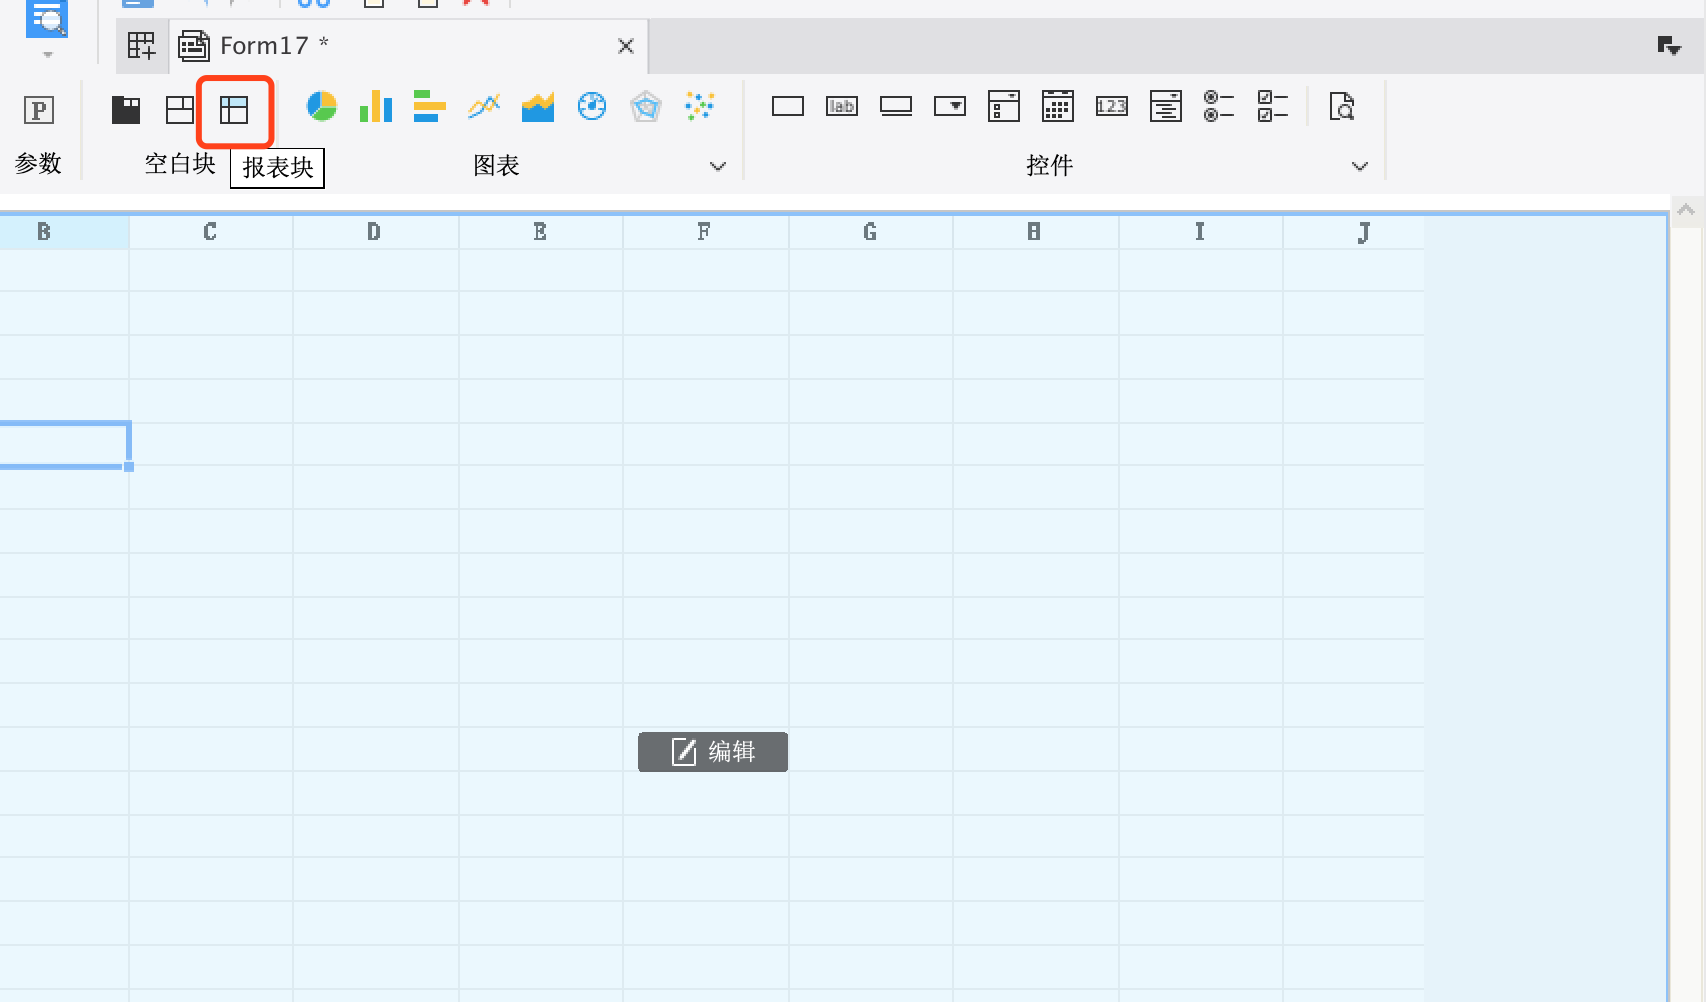Screen dimensions: 1706x1002
Task: Select the drop-down combo box widget
Action: (x=950, y=106)
